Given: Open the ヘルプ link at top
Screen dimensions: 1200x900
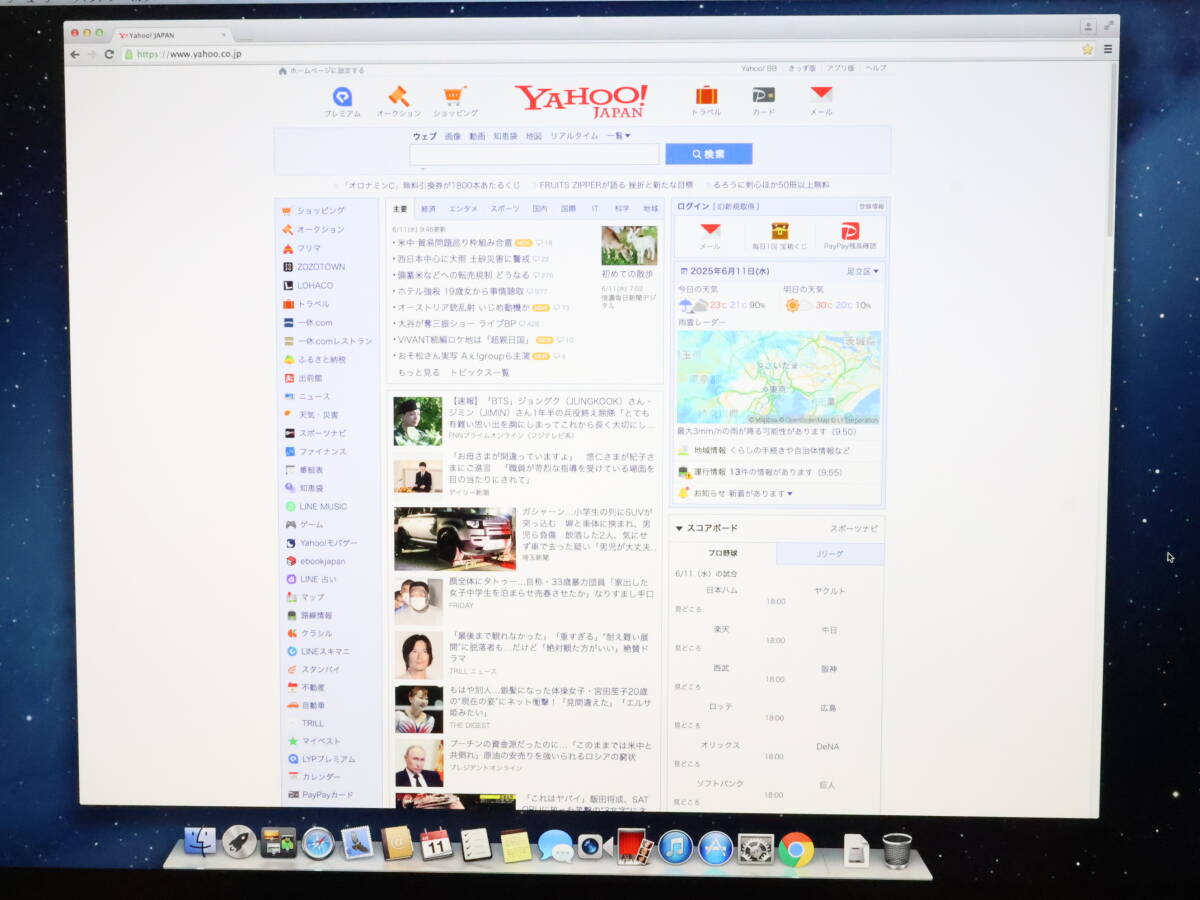Looking at the screenshot, I should [x=875, y=68].
